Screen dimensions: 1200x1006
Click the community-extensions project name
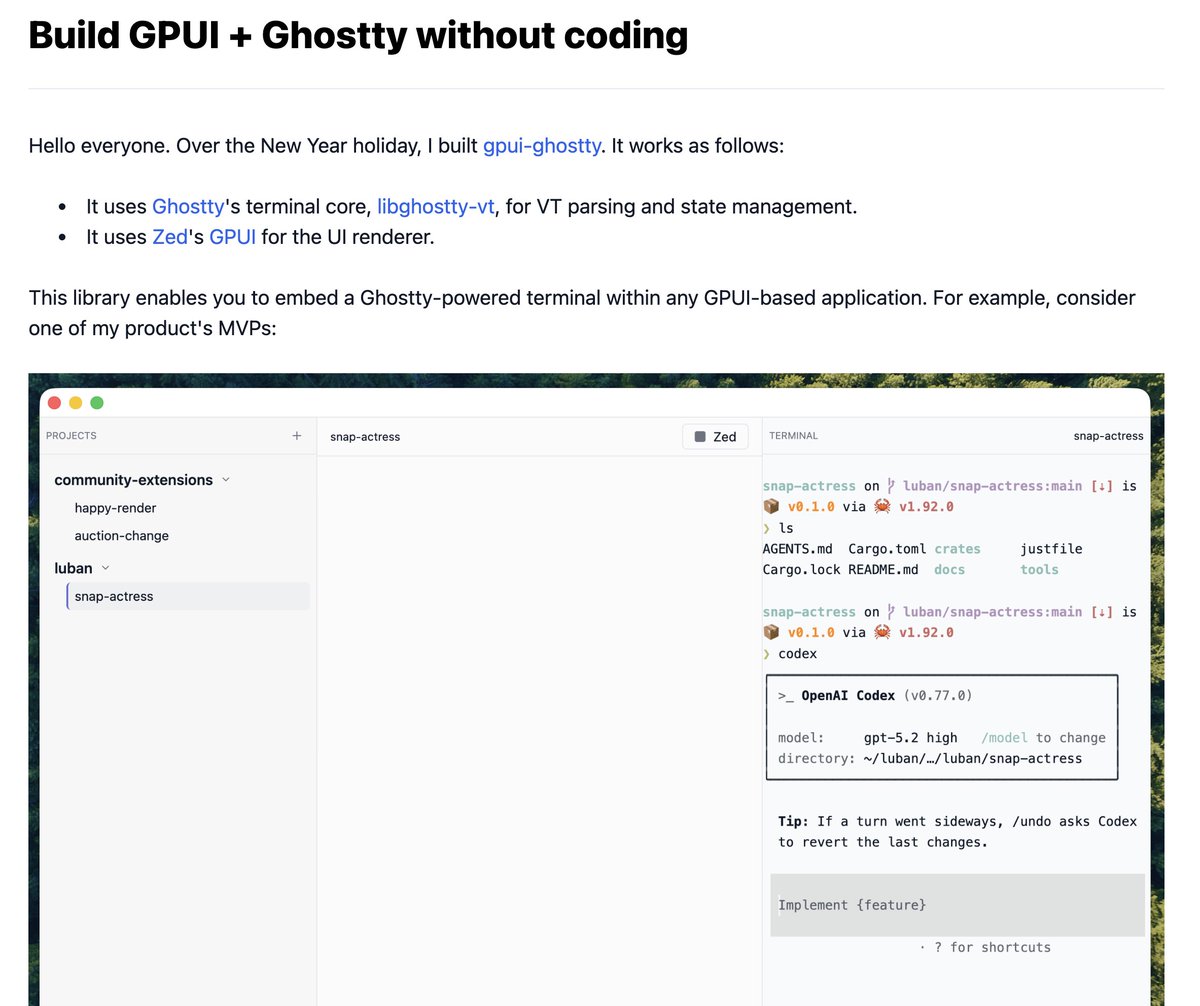click(x=133, y=480)
